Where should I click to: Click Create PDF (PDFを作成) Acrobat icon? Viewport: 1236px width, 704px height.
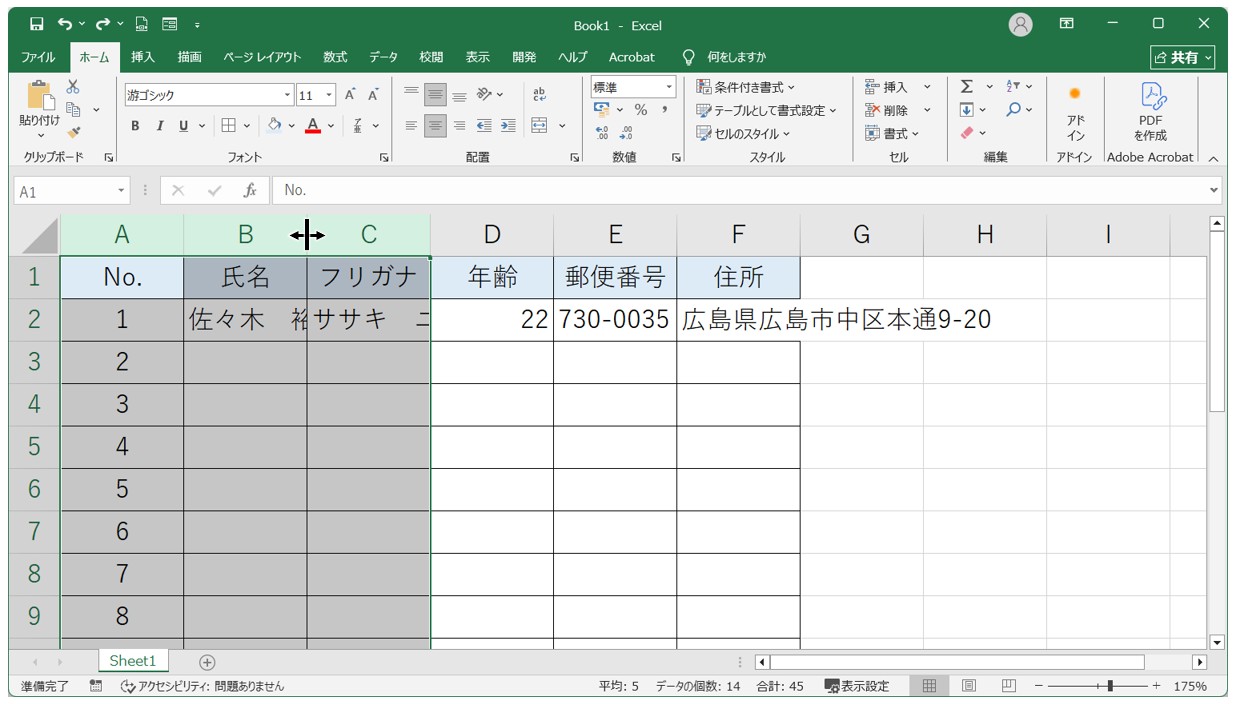pyautogui.click(x=1150, y=112)
